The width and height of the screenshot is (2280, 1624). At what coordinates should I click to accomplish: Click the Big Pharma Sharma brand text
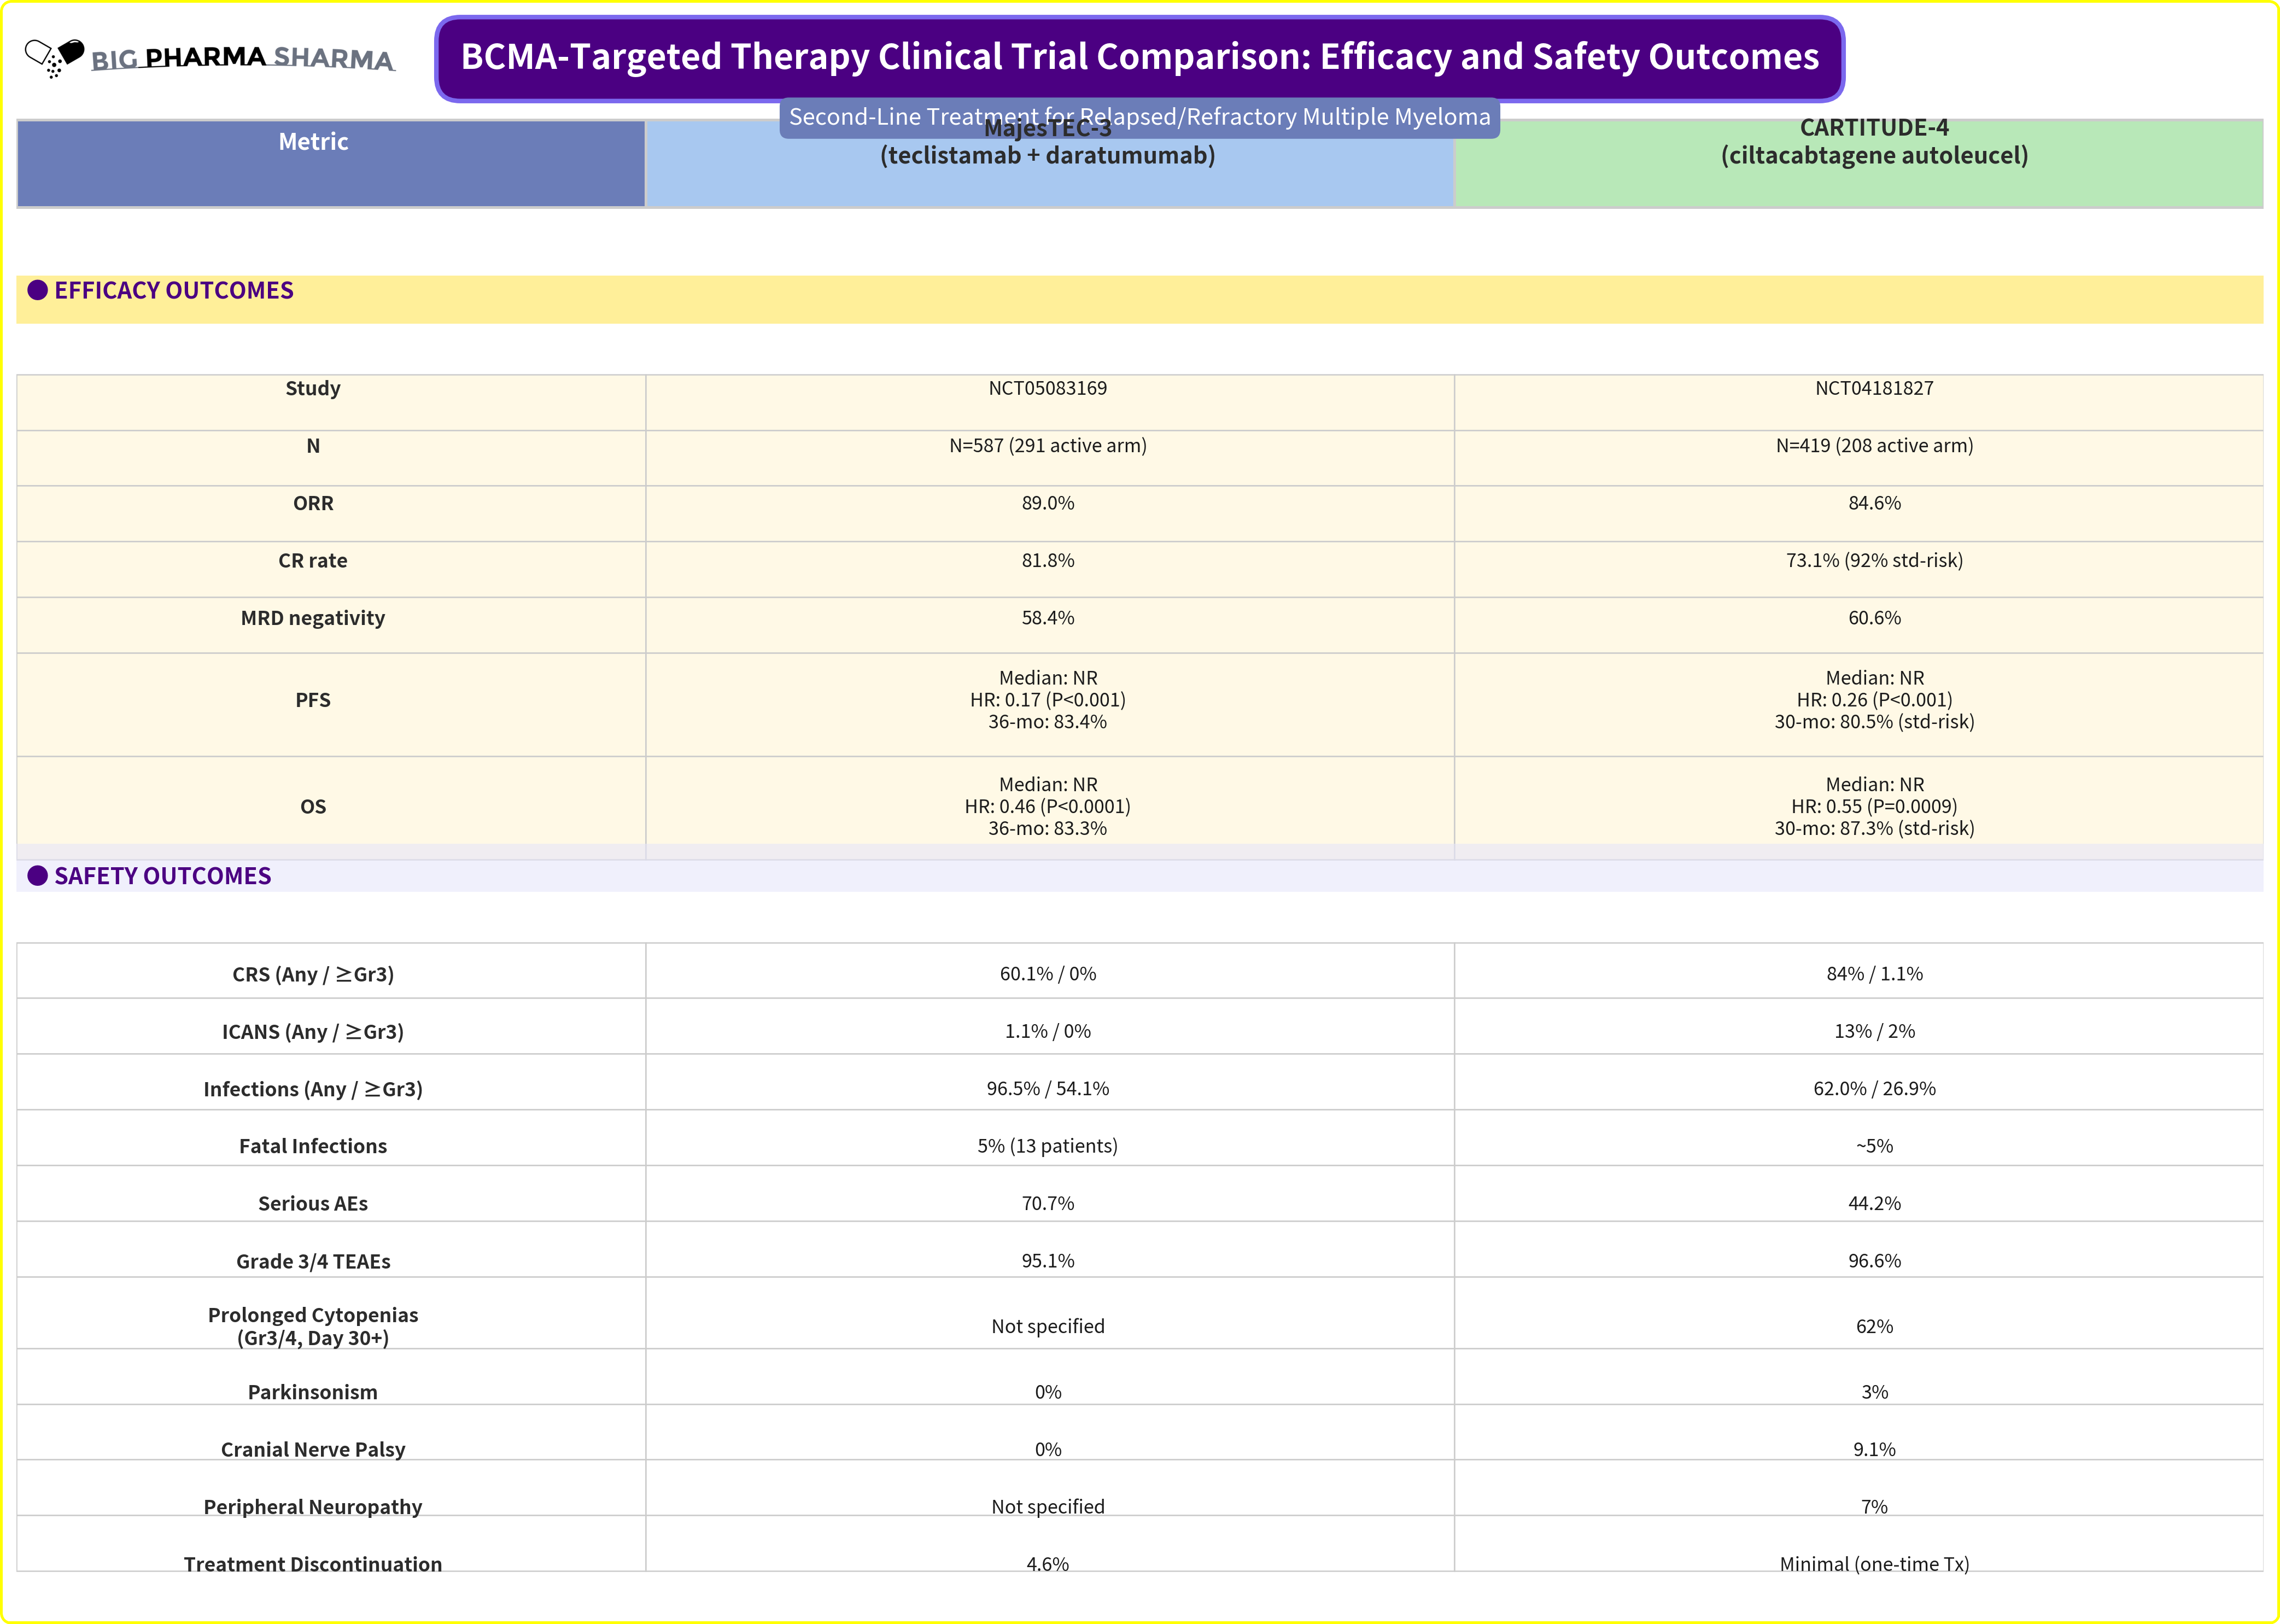[243, 59]
